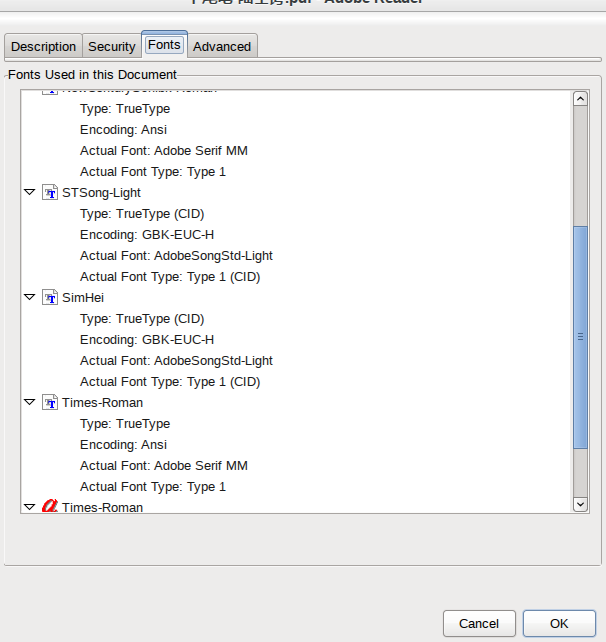The width and height of the screenshot is (606, 642).
Task: Click the SimHei TrueType font icon
Action: point(50,297)
